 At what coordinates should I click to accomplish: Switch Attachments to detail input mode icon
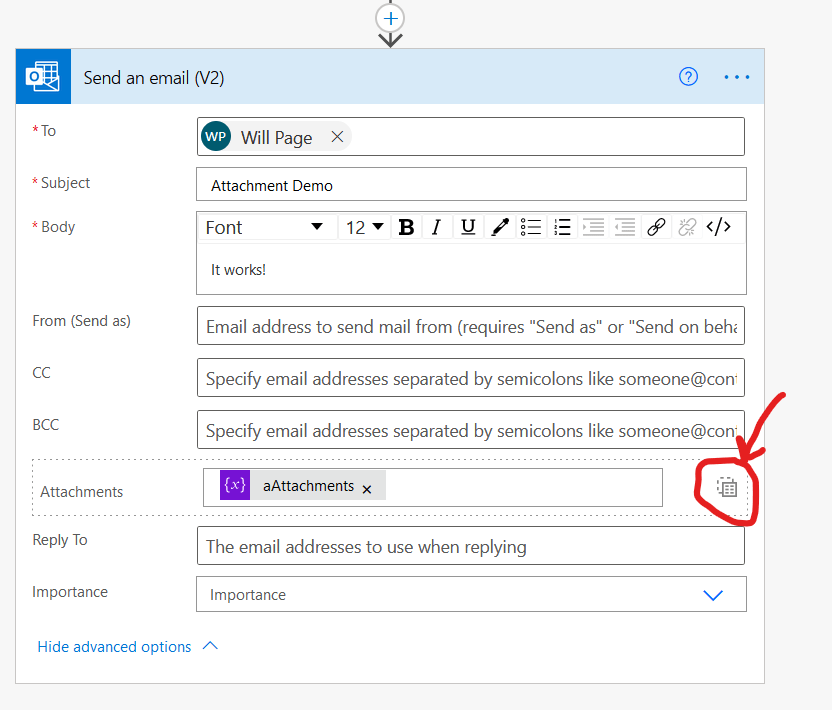pyautogui.click(x=727, y=488)
